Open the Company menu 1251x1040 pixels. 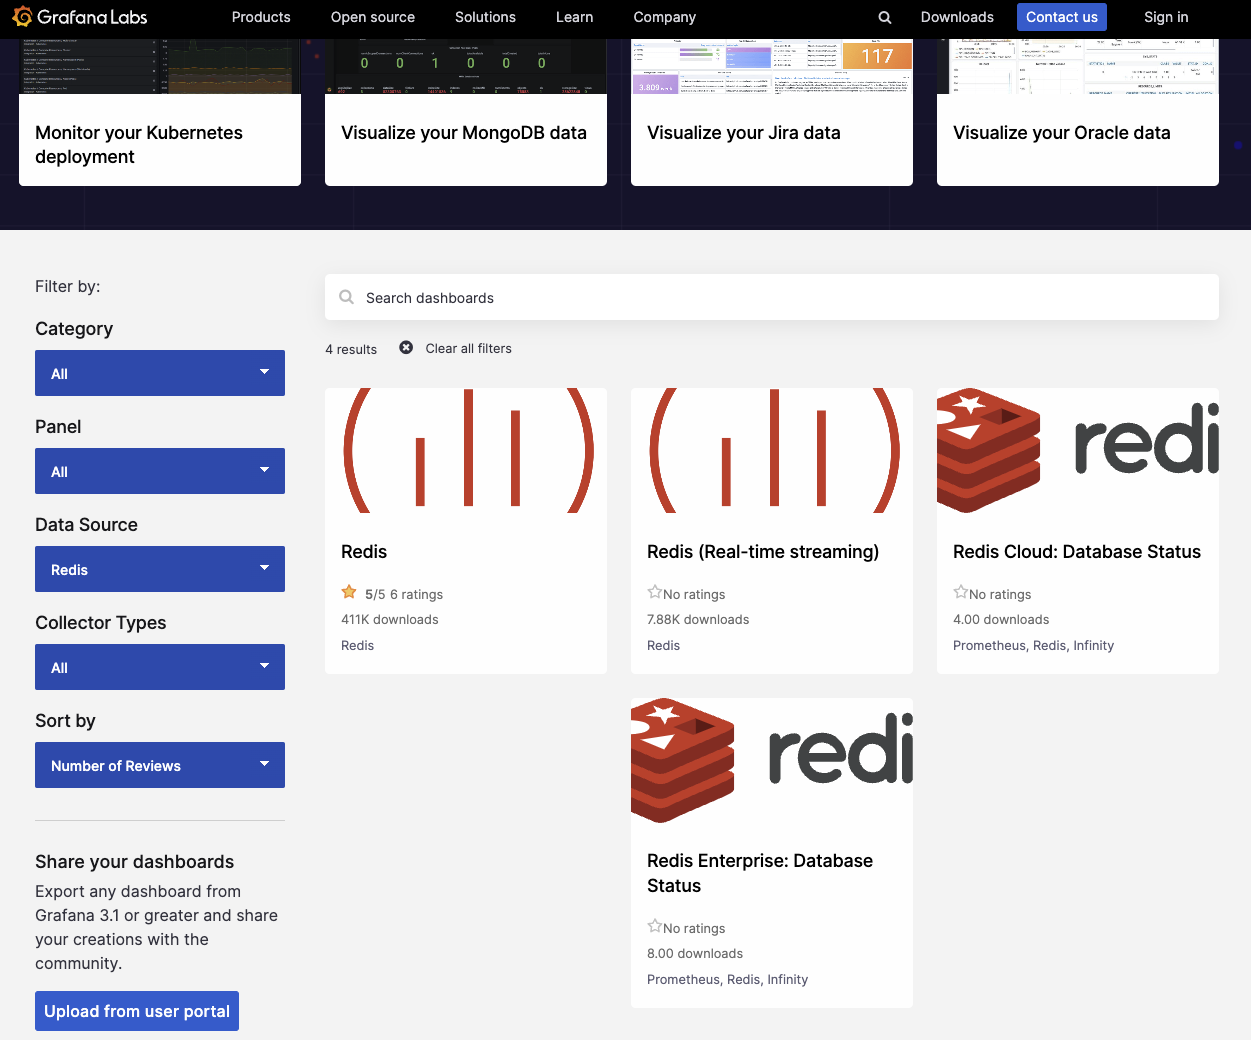(x=665, y=17)
